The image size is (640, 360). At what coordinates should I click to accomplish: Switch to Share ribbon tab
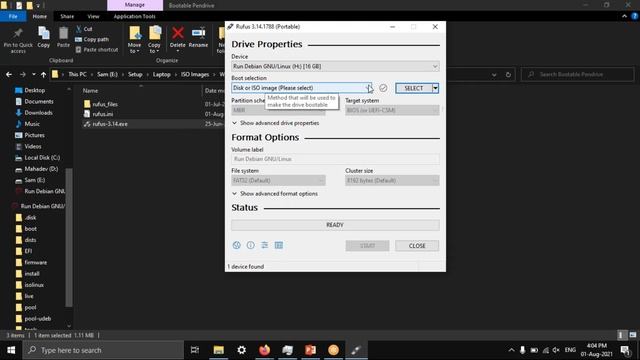tap(67, 16)
